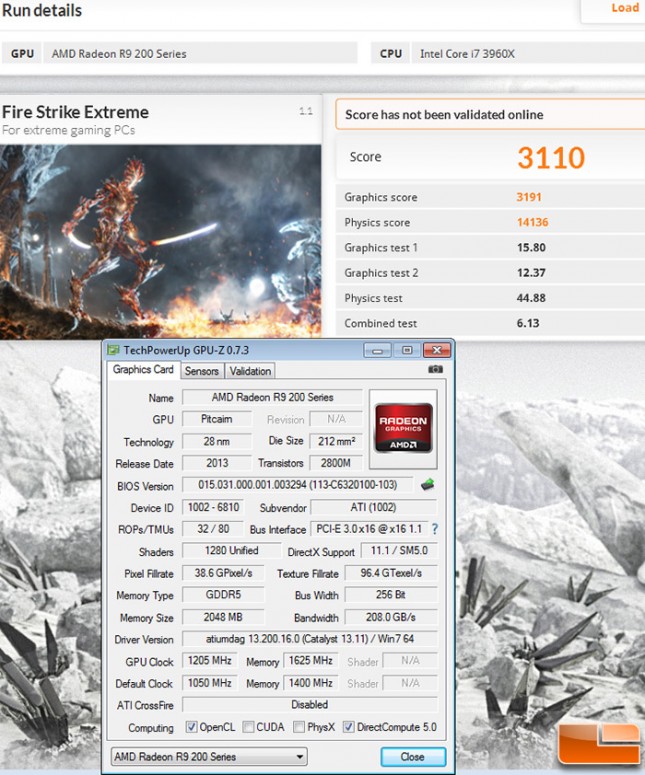Open the AMD Radeon R9 200 Series dropdown

tap(209, 757)
